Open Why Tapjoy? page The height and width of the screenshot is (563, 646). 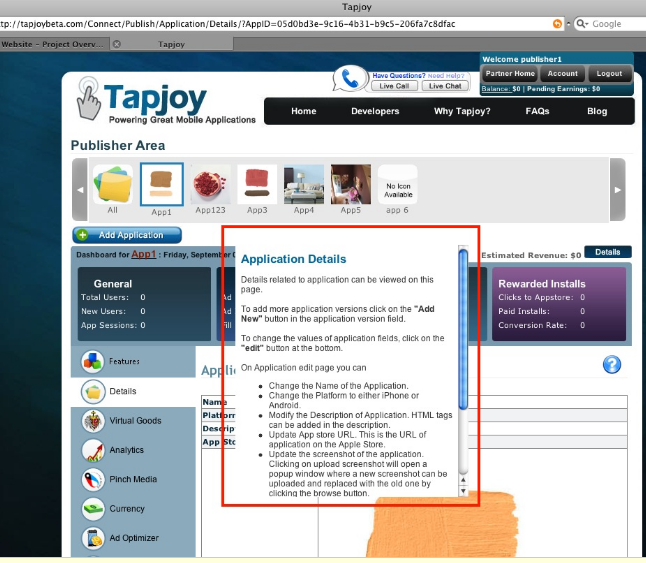[462, 111]
